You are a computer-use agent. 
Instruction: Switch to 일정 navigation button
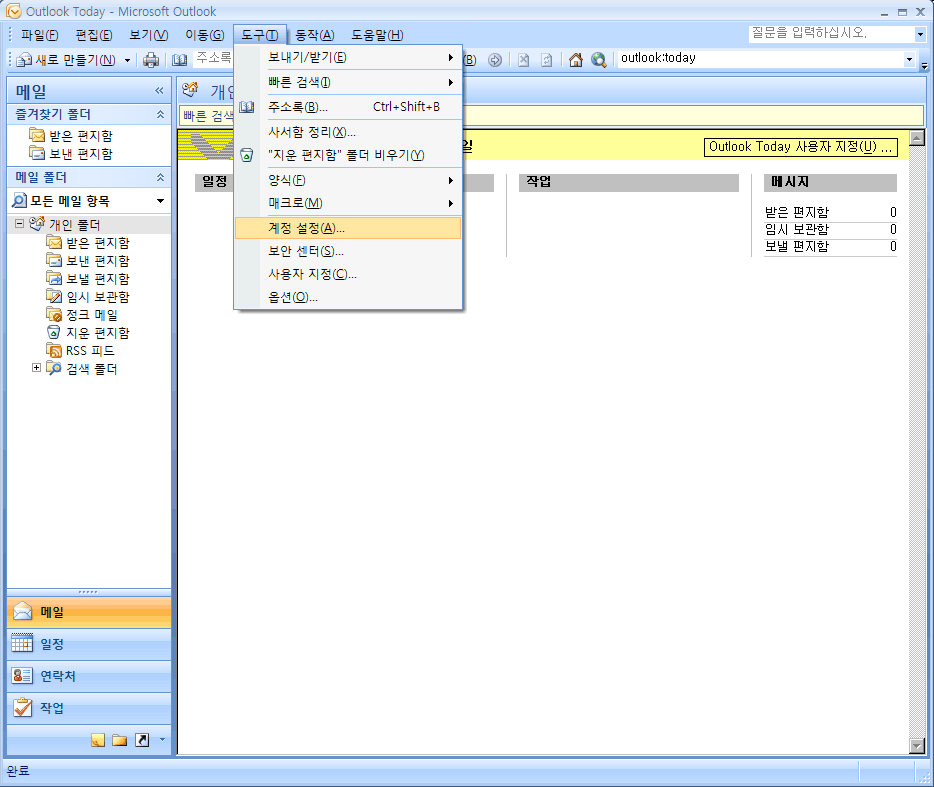point(89,644)
